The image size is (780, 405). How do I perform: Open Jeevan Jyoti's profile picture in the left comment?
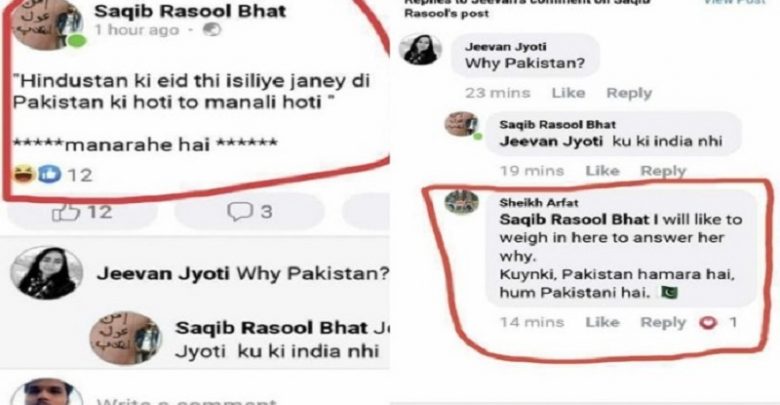coord(46,273)
